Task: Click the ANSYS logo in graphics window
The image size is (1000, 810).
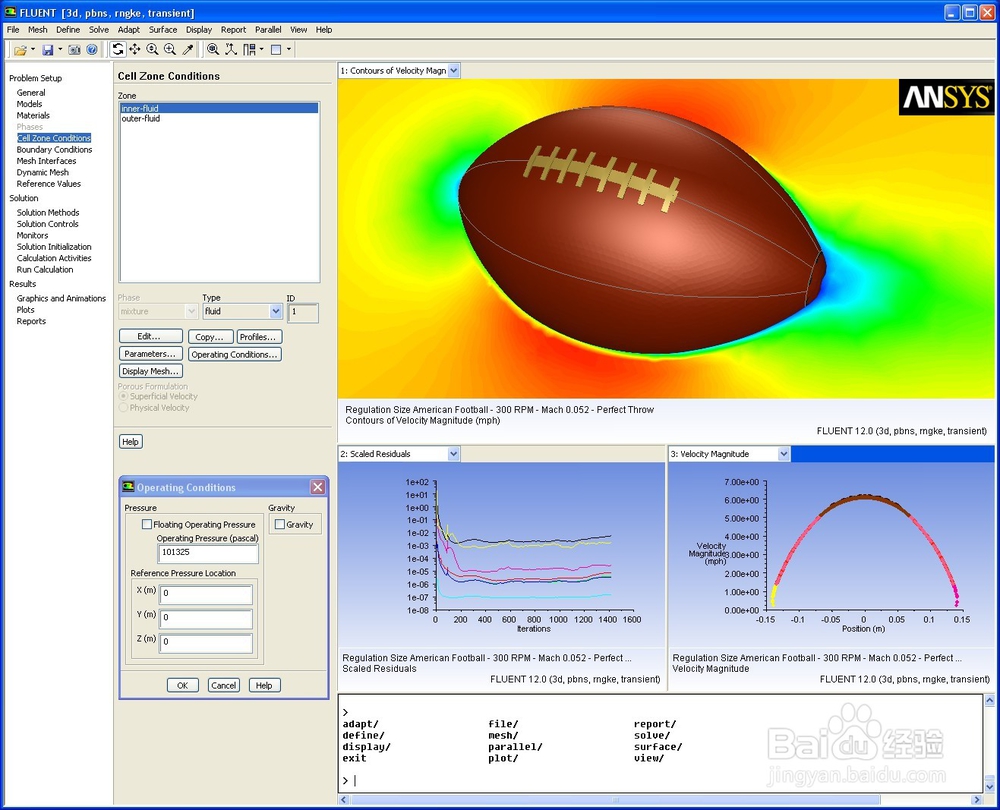Action: [946, 97]
